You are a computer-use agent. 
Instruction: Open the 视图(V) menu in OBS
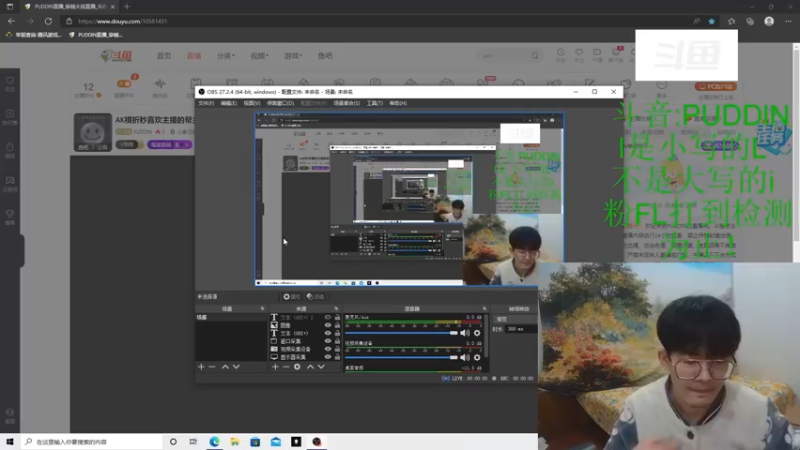click(x=252, y=103)
